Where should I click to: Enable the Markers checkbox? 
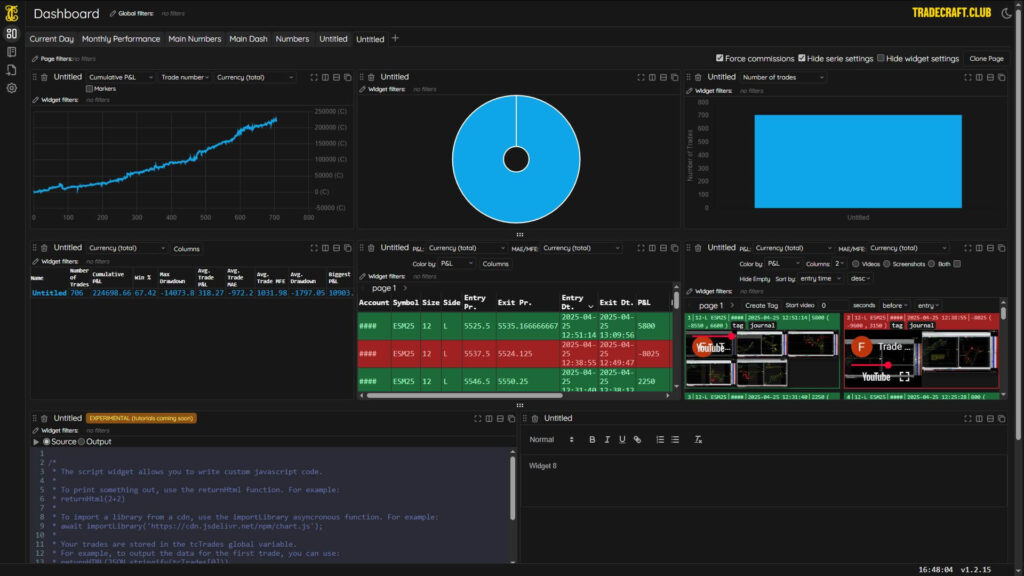[89, 89]
